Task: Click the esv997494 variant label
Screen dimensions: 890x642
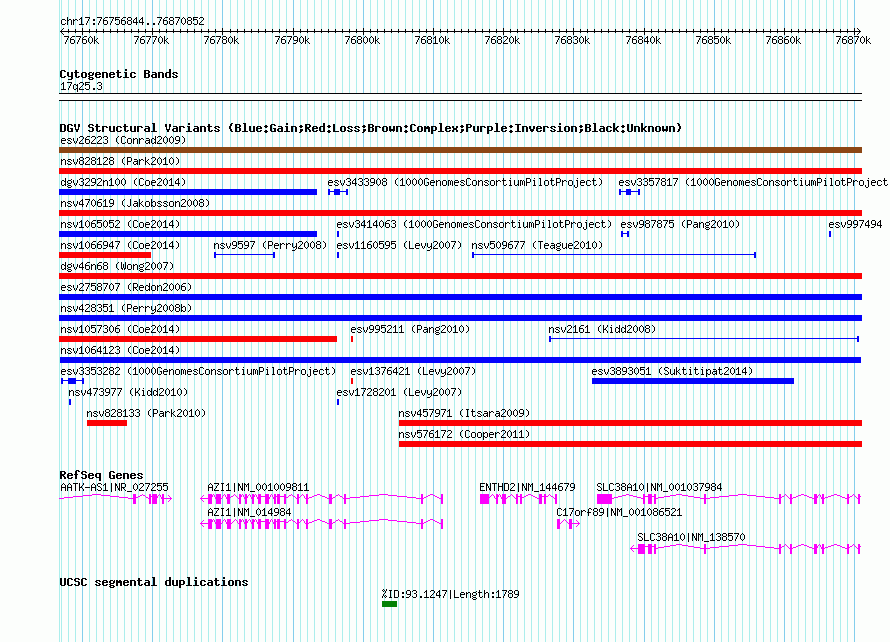Action: 855,224
